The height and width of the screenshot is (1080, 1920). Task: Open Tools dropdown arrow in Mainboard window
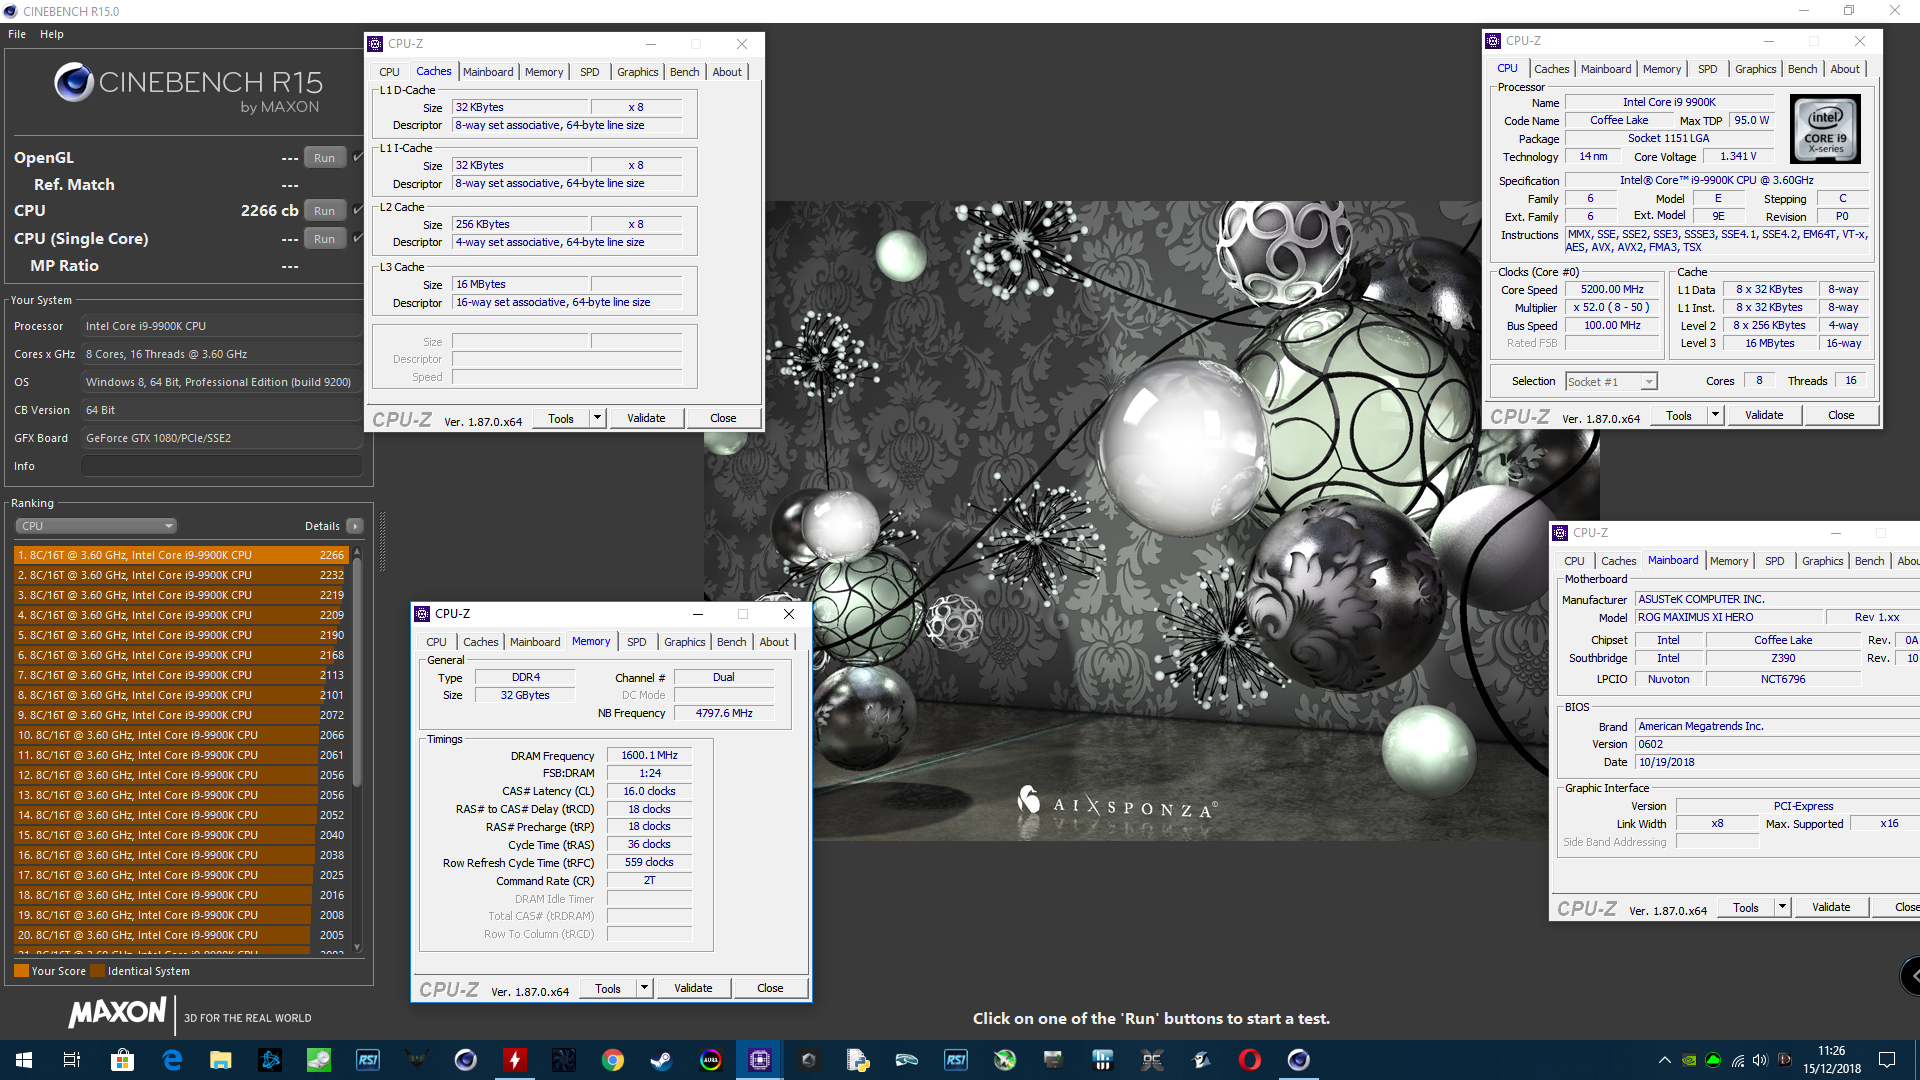coord(1782,907)
